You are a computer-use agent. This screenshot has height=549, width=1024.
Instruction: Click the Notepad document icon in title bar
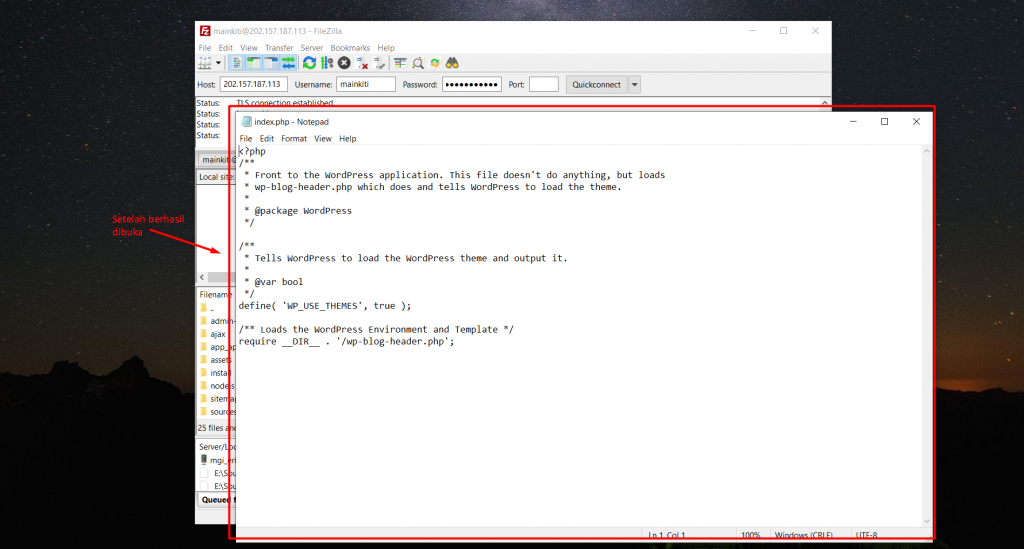(x=246, y=121)
